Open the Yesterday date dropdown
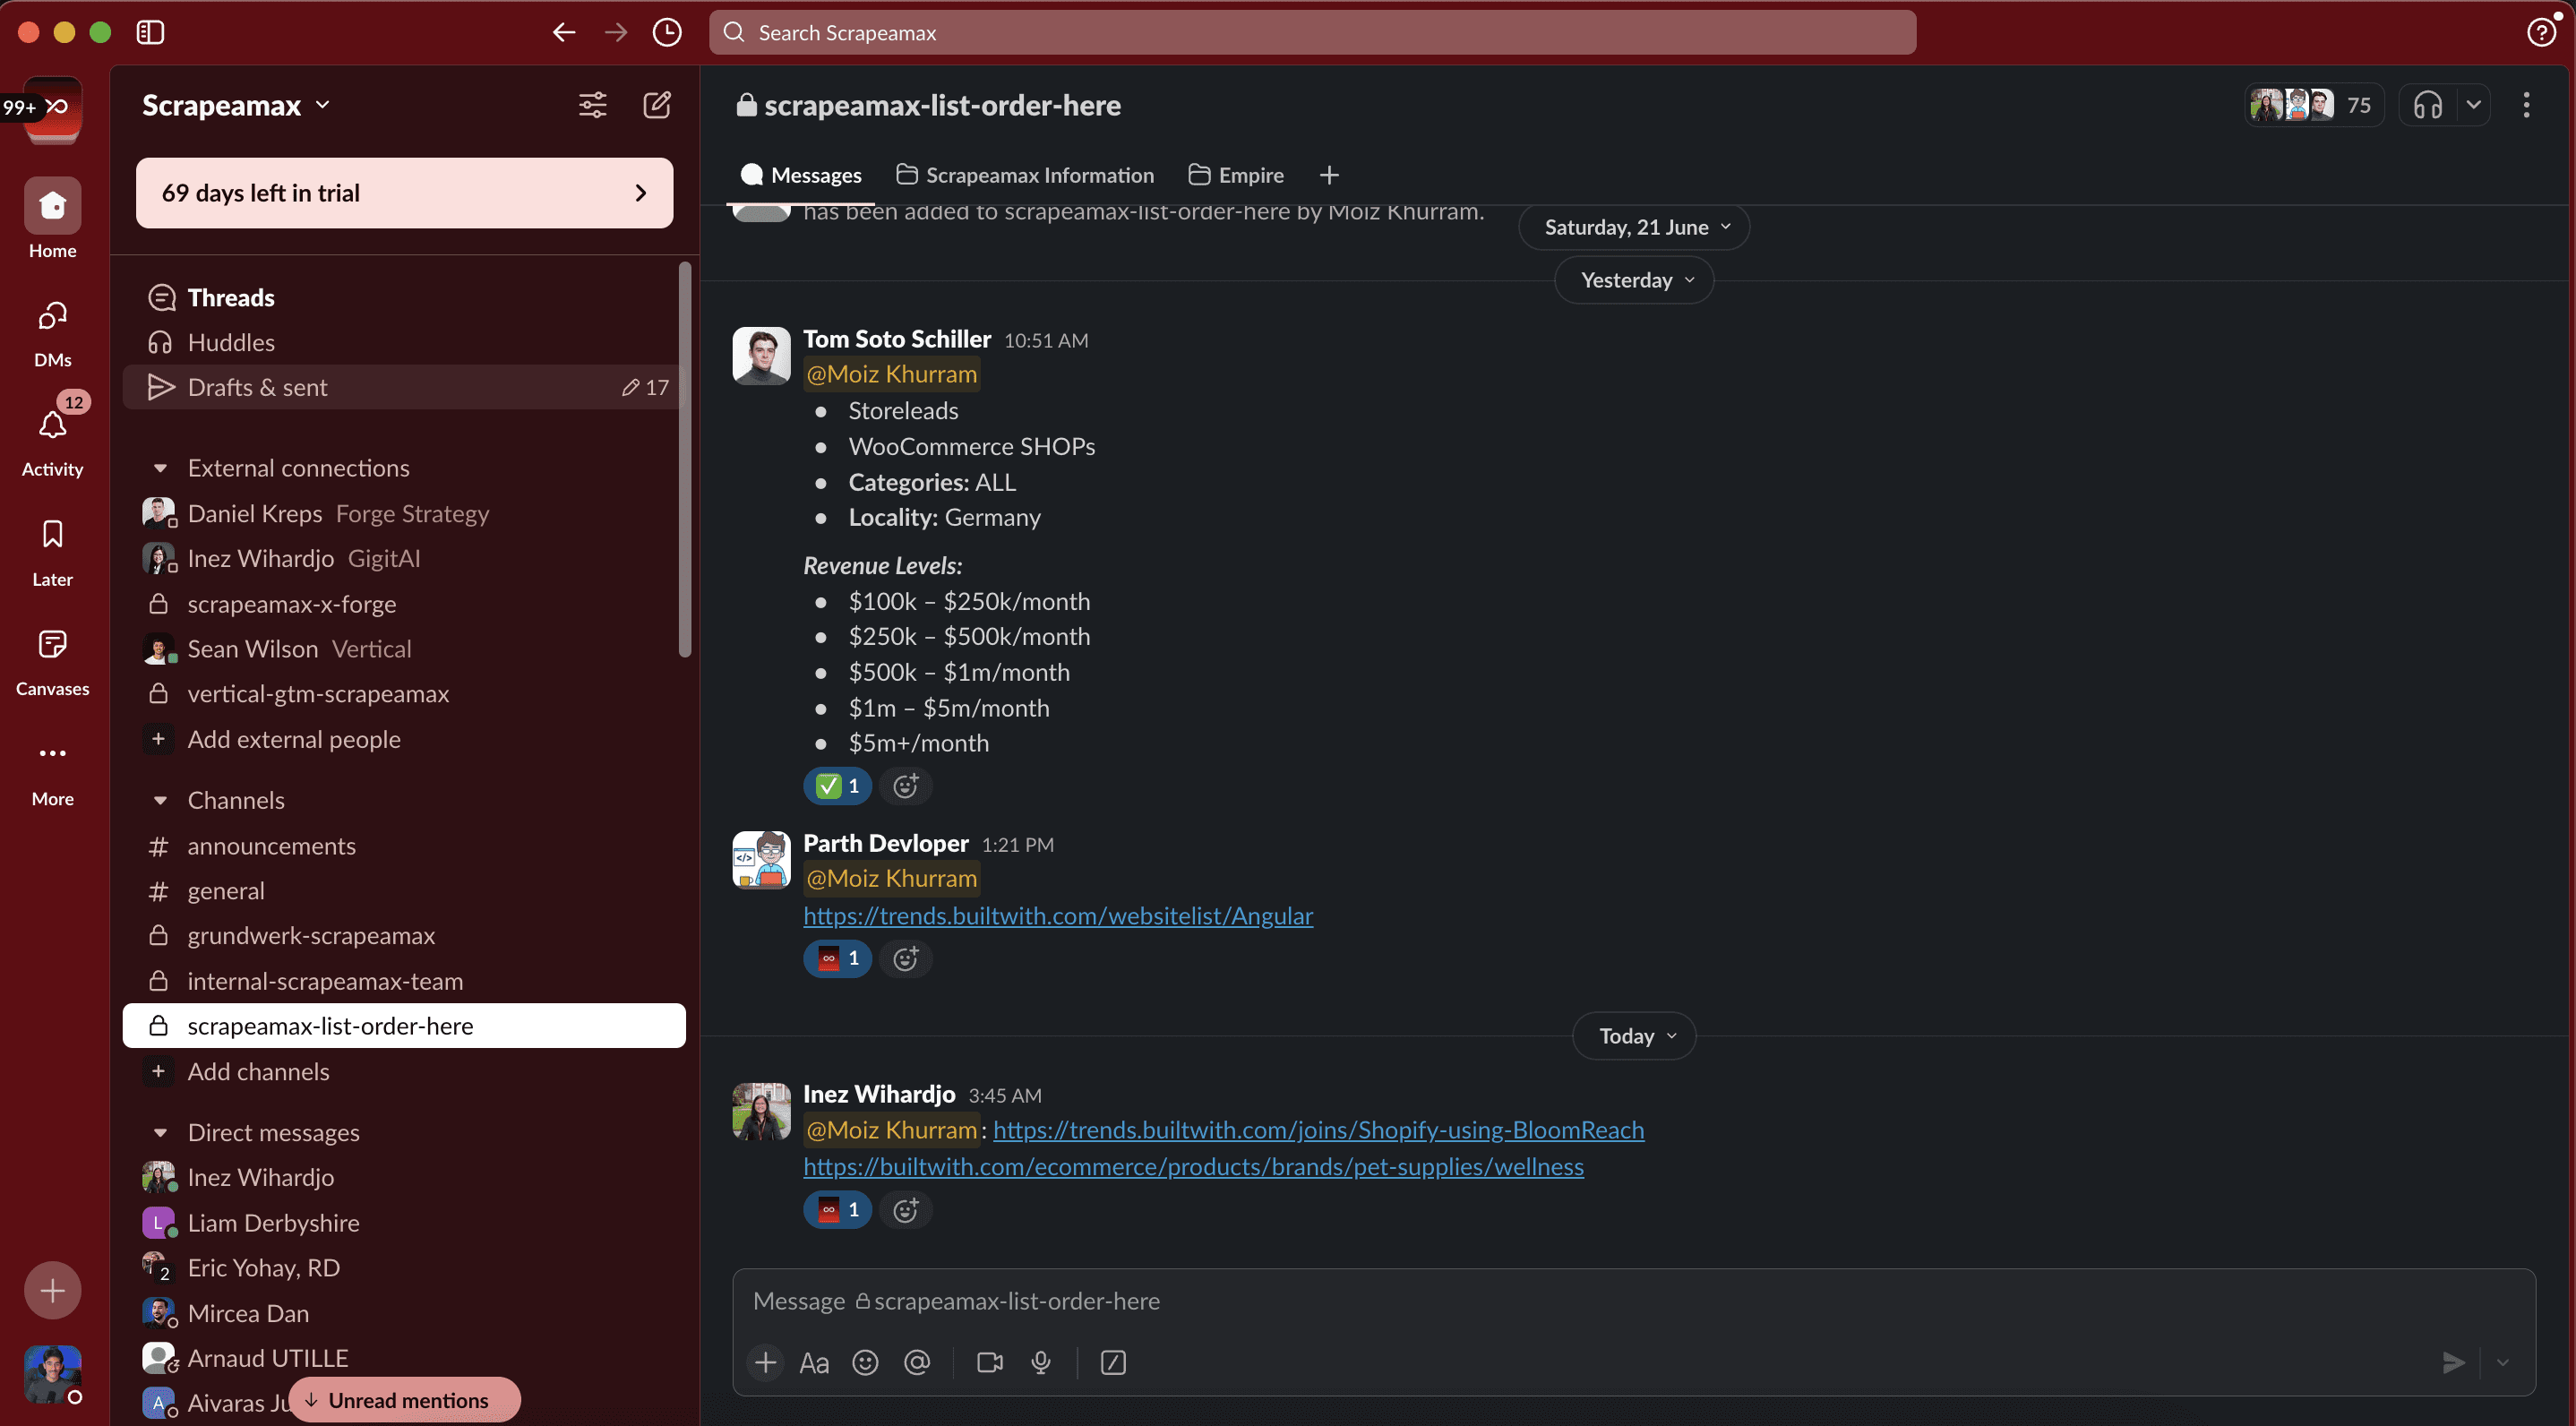The image size is (2576, 1426). pyautogui.click(x=1634, y=280)
